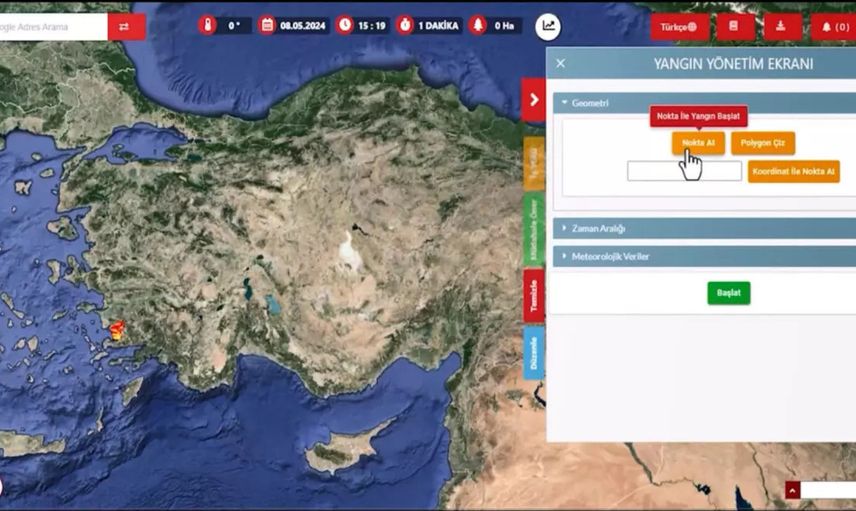This screenshot has width=856, height=511.
Task: Click the stopwatch interval icon
Action: (405, 25)
